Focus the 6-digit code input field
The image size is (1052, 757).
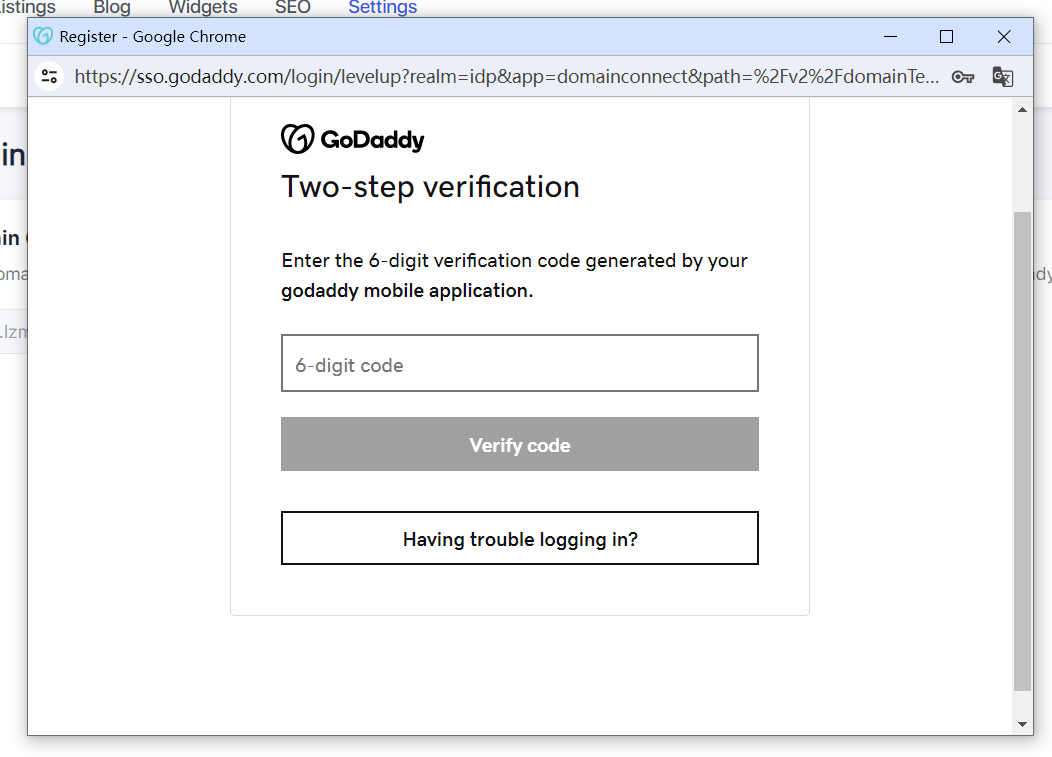[x=520, y=363]
